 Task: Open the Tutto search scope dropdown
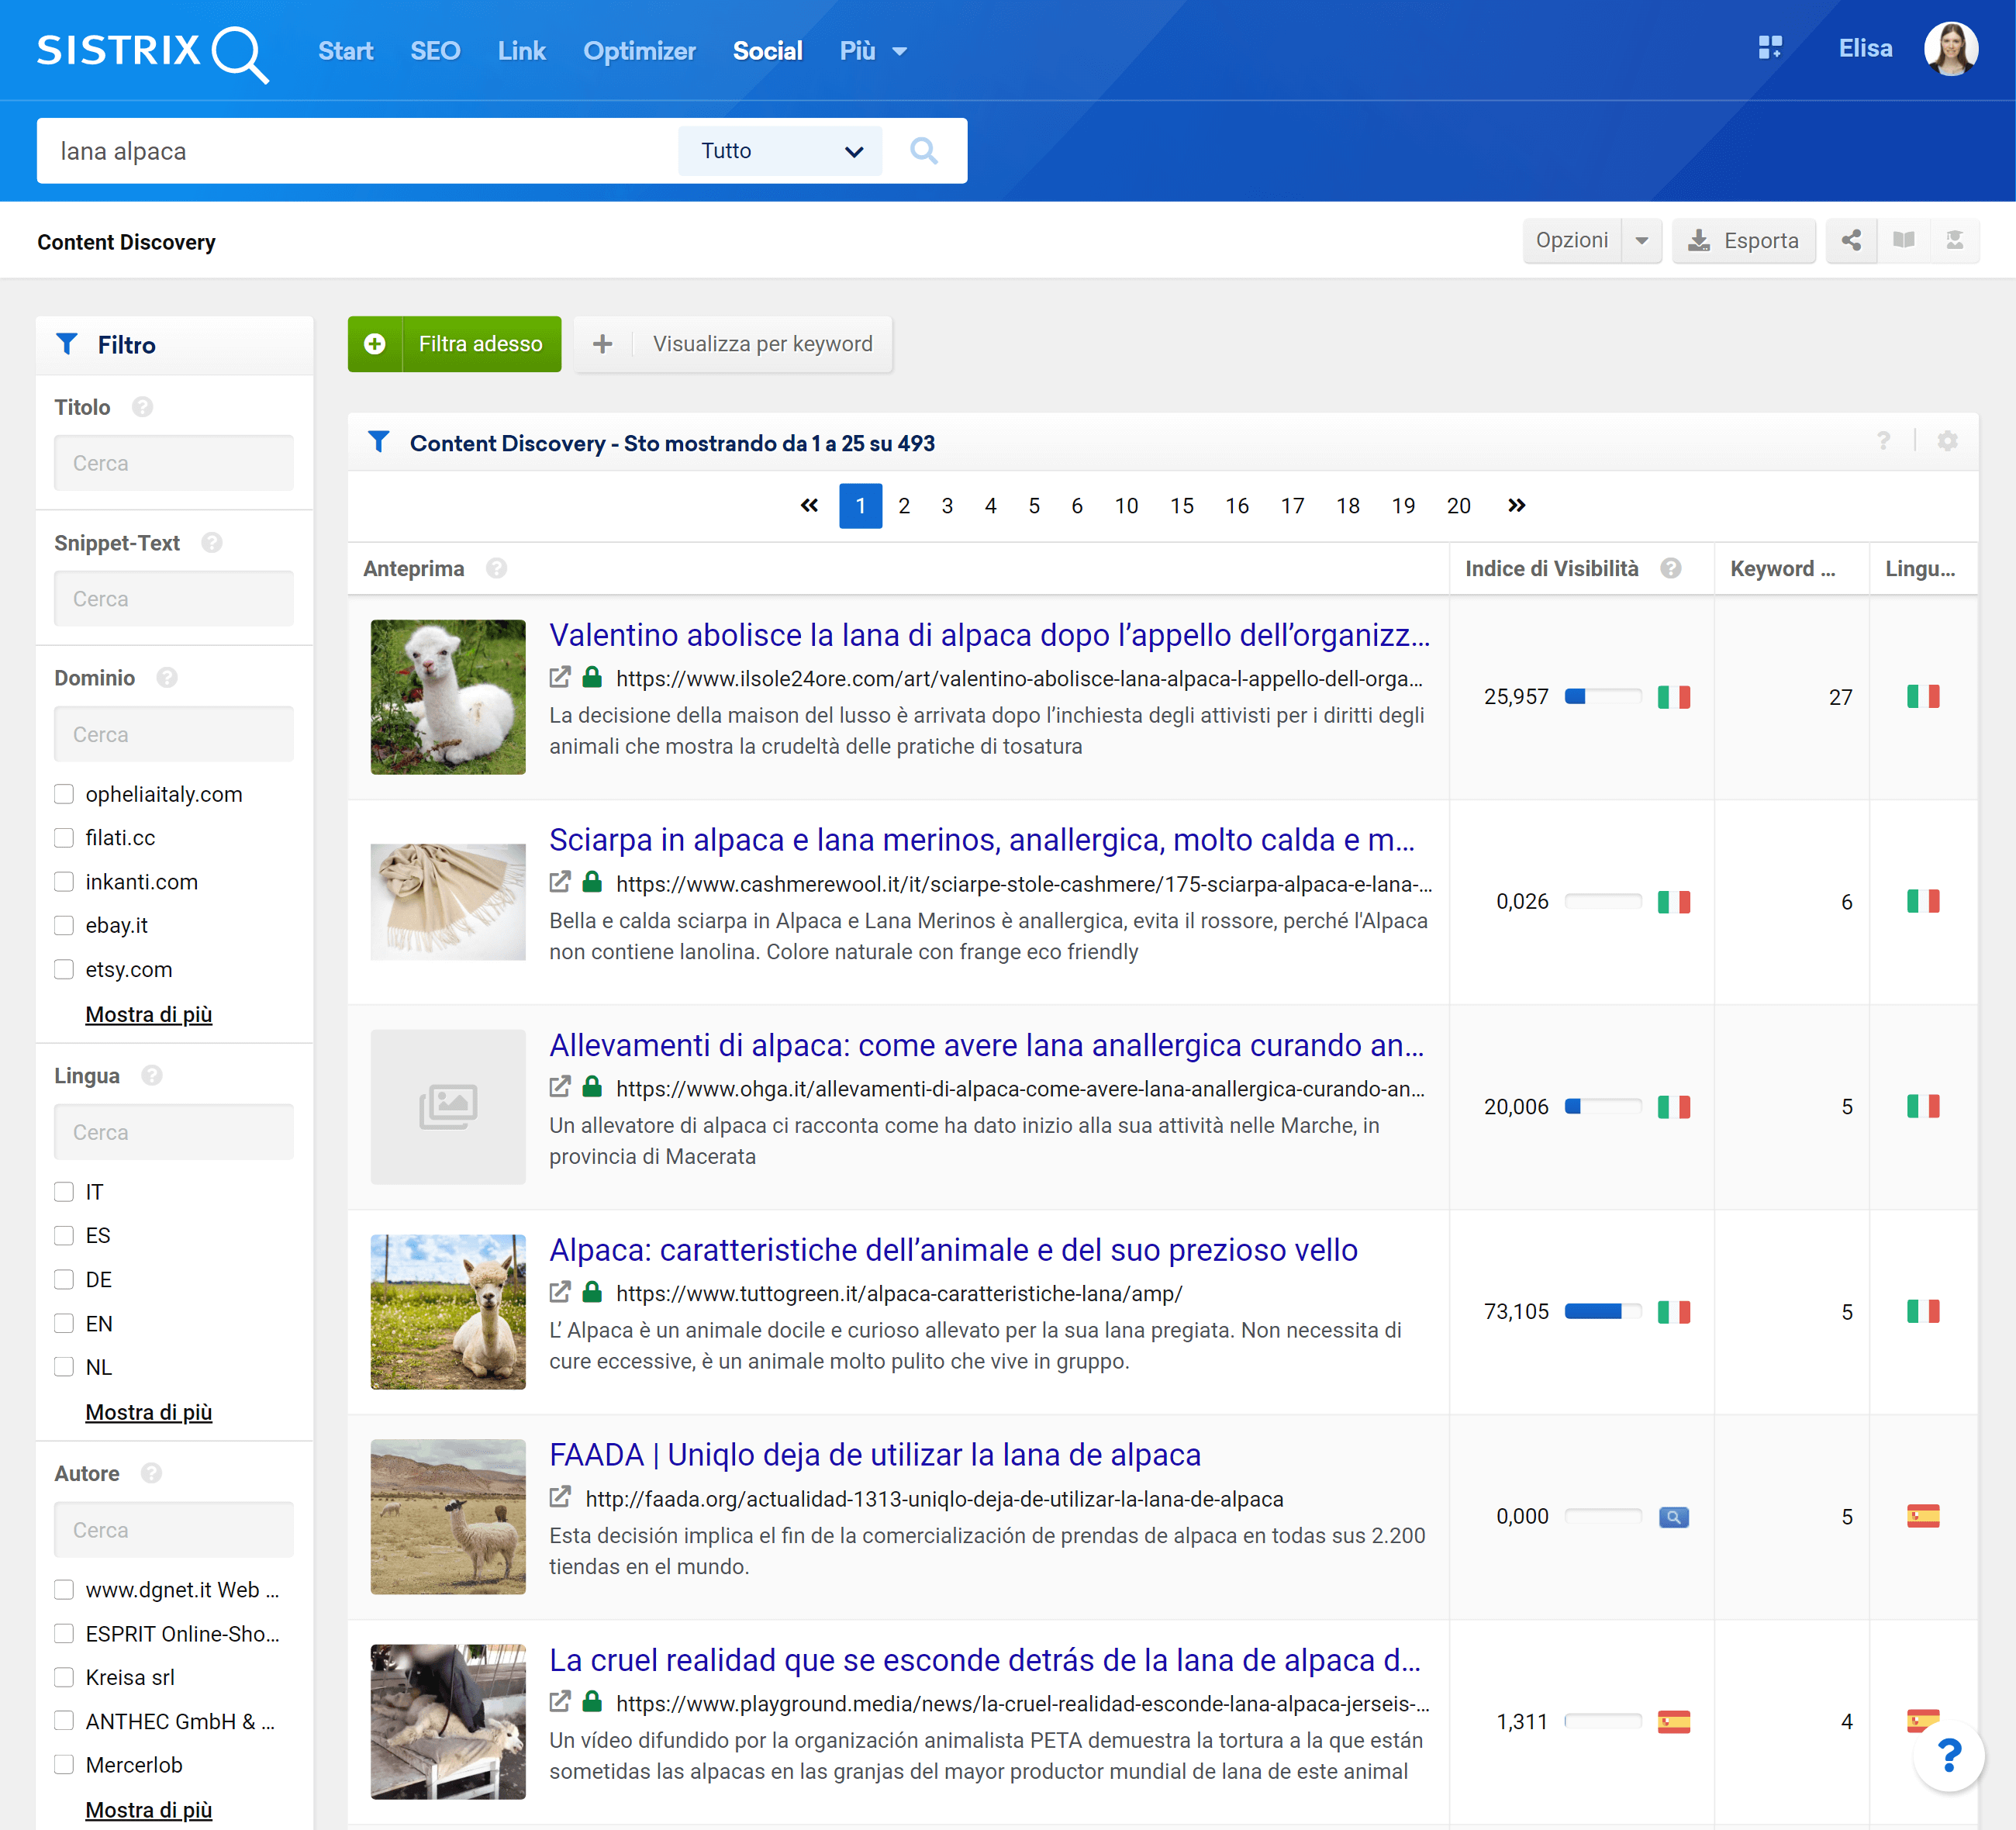780,151
